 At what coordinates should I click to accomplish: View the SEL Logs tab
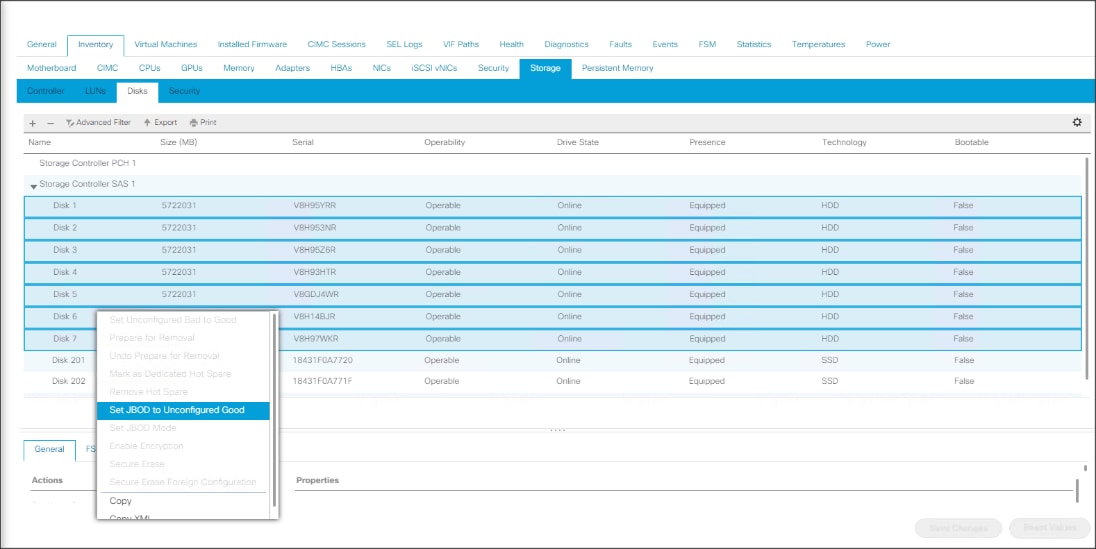pyautogui.click(x=404, y=44)
